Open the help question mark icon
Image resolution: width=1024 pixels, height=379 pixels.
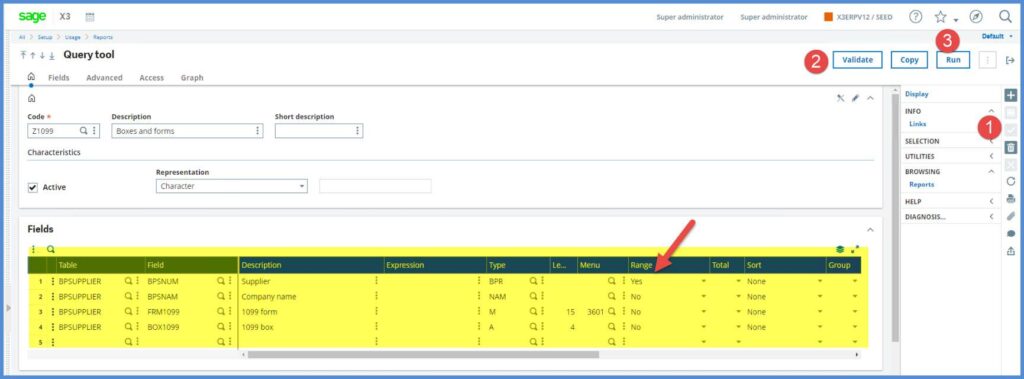point(916,17)
